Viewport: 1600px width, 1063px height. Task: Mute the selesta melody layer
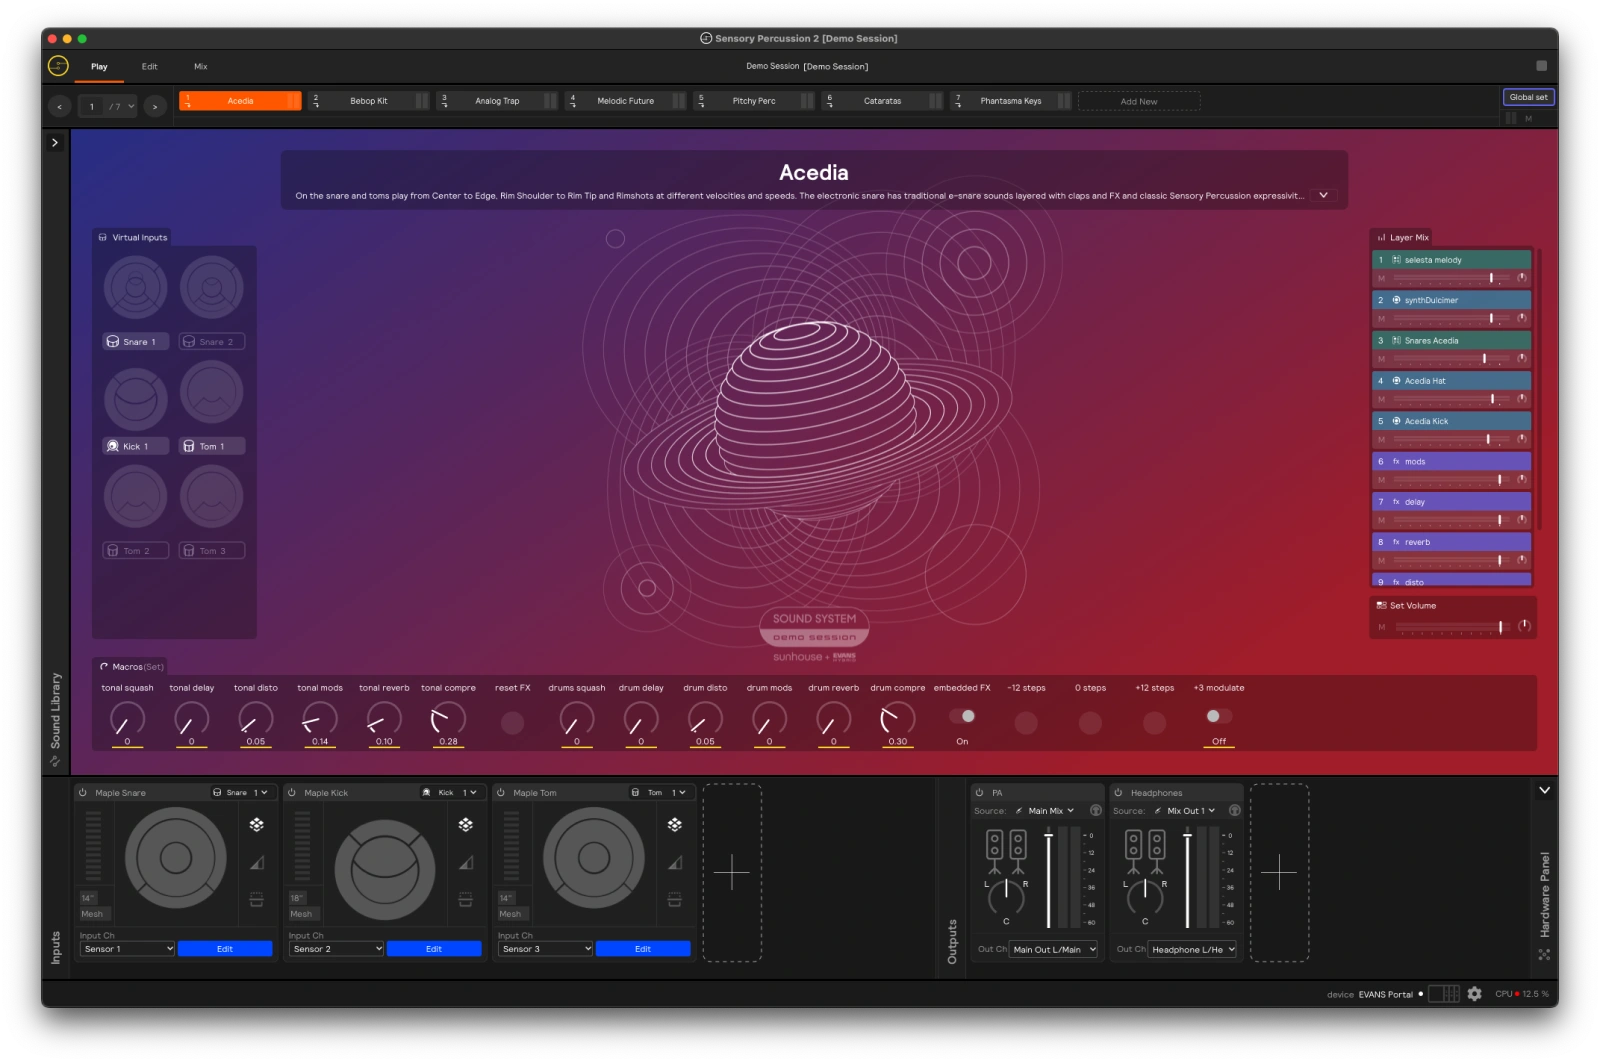(x=1382, y=279)
